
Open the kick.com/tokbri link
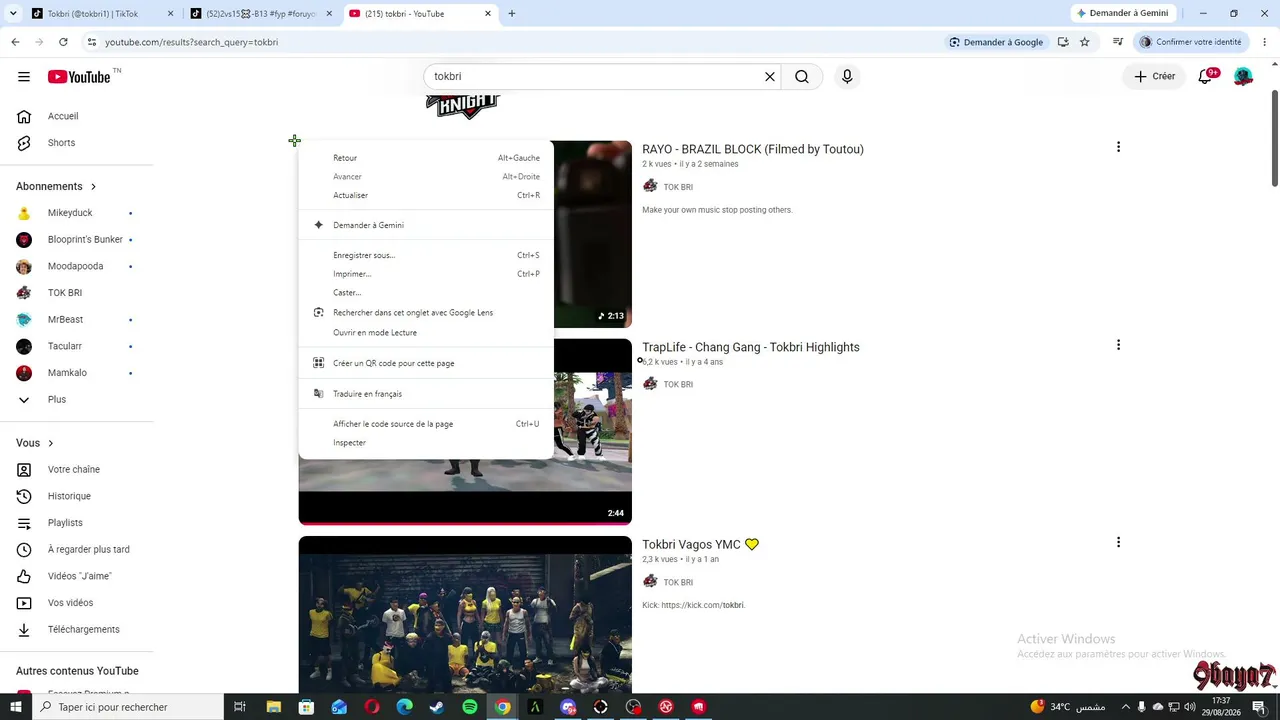(x=703, y=605)
